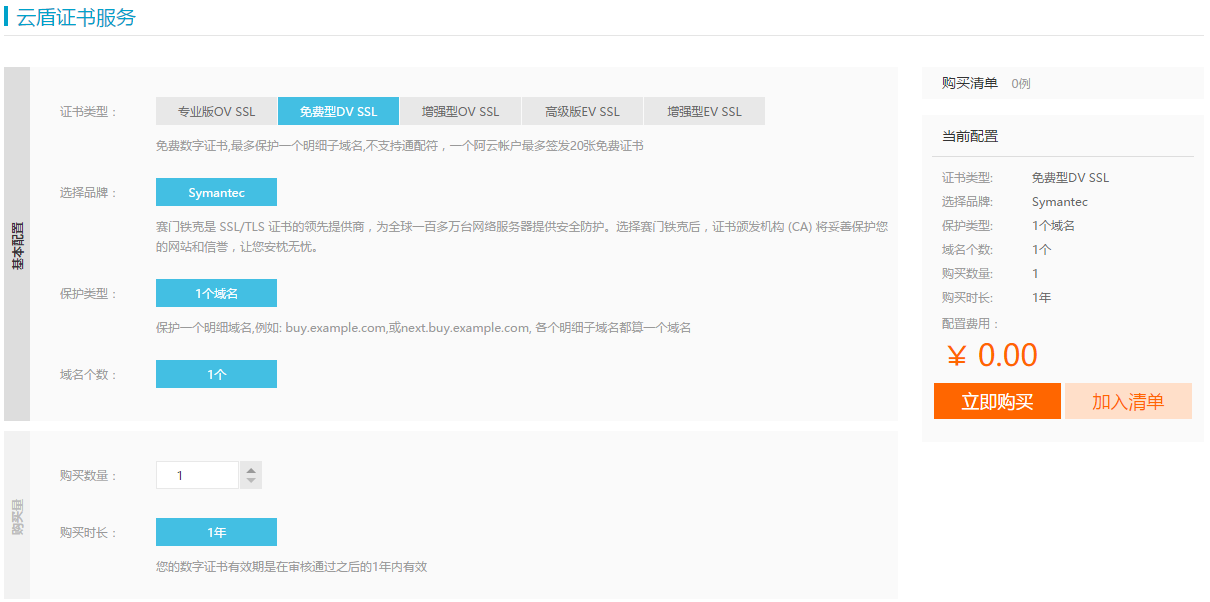Choose the 1个域名 protection type
The height and width of the screenshot is (602, 1210).
point(216,293)
